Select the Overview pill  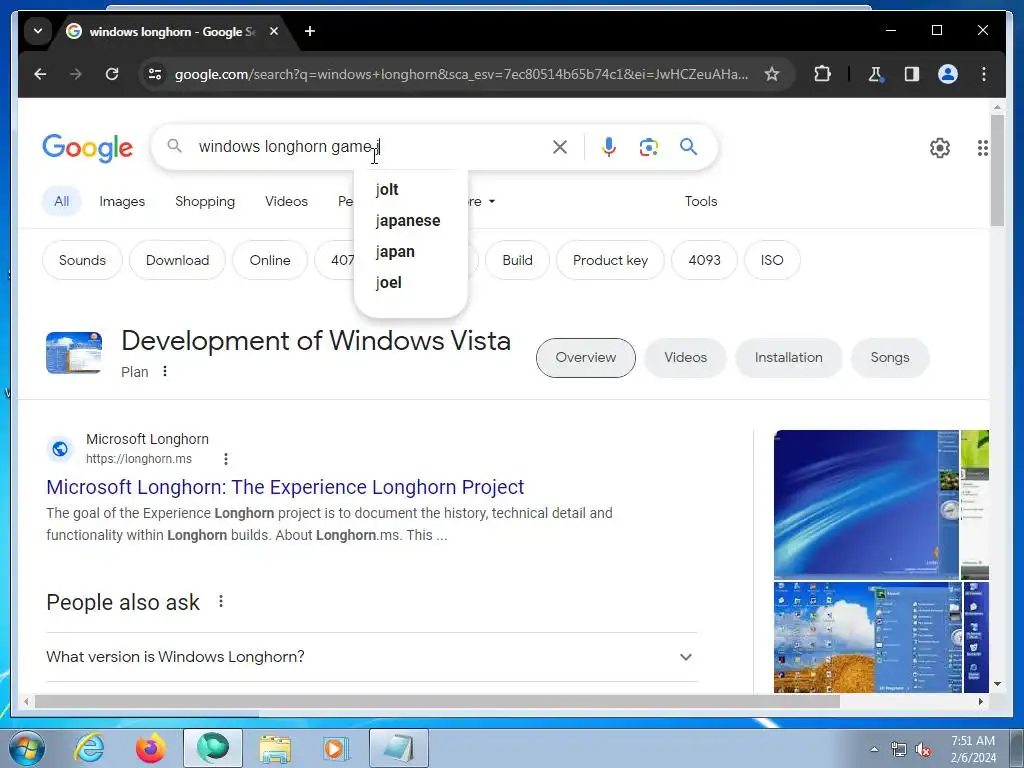[586, 357]
